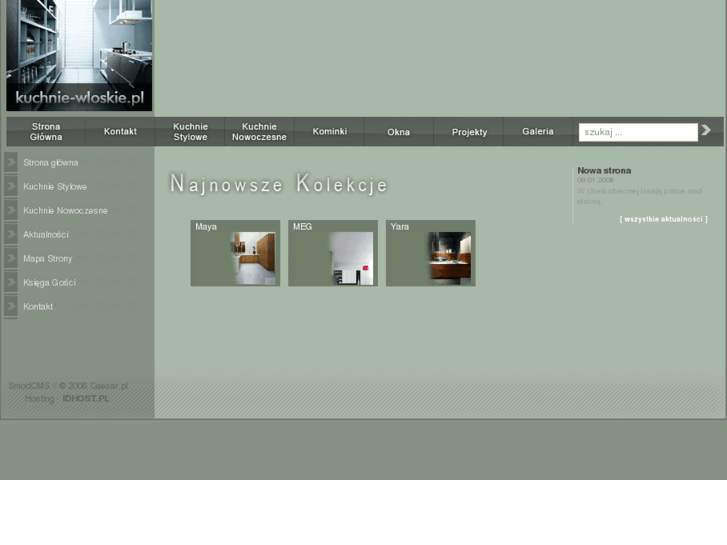Open sidebar link Kuchnie Stylowe
The image size is (727, 545).
[55, 187]
